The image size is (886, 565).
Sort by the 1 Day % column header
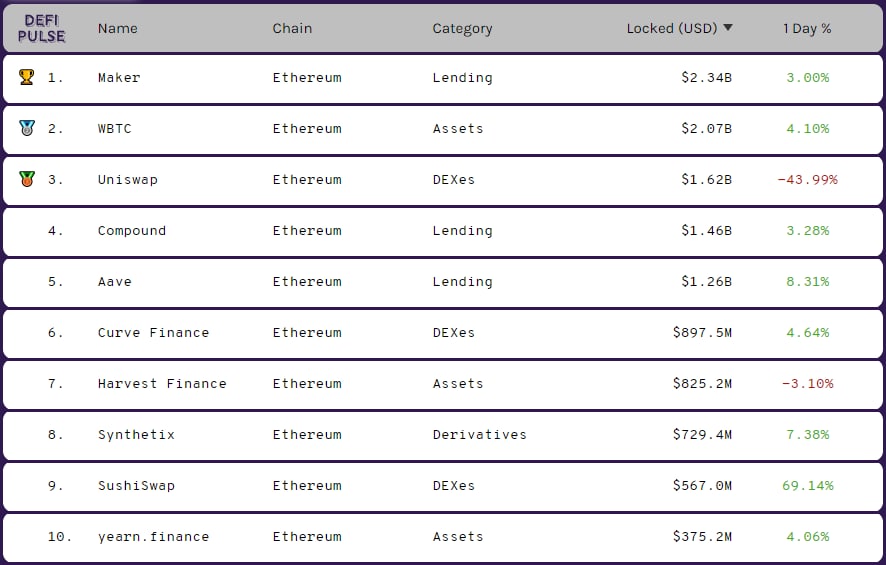pyautogui.click(x=807, y=28)
